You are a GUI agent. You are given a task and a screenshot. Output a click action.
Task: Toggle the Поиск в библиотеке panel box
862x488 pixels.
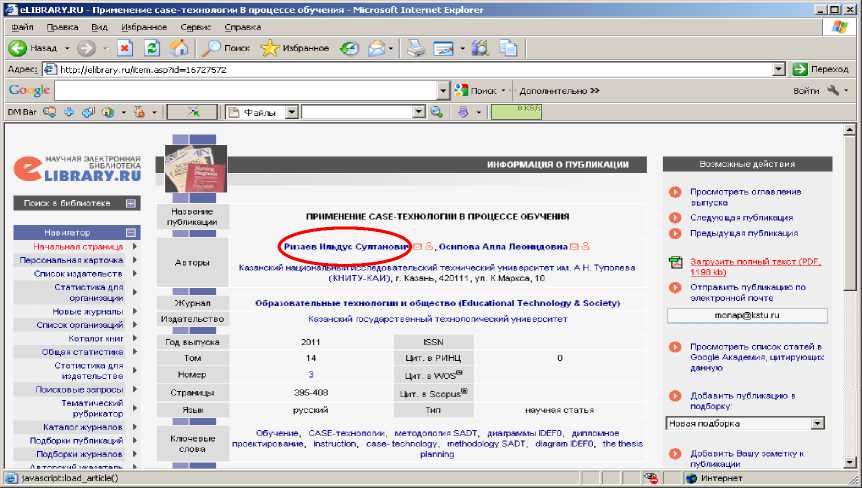131,203
